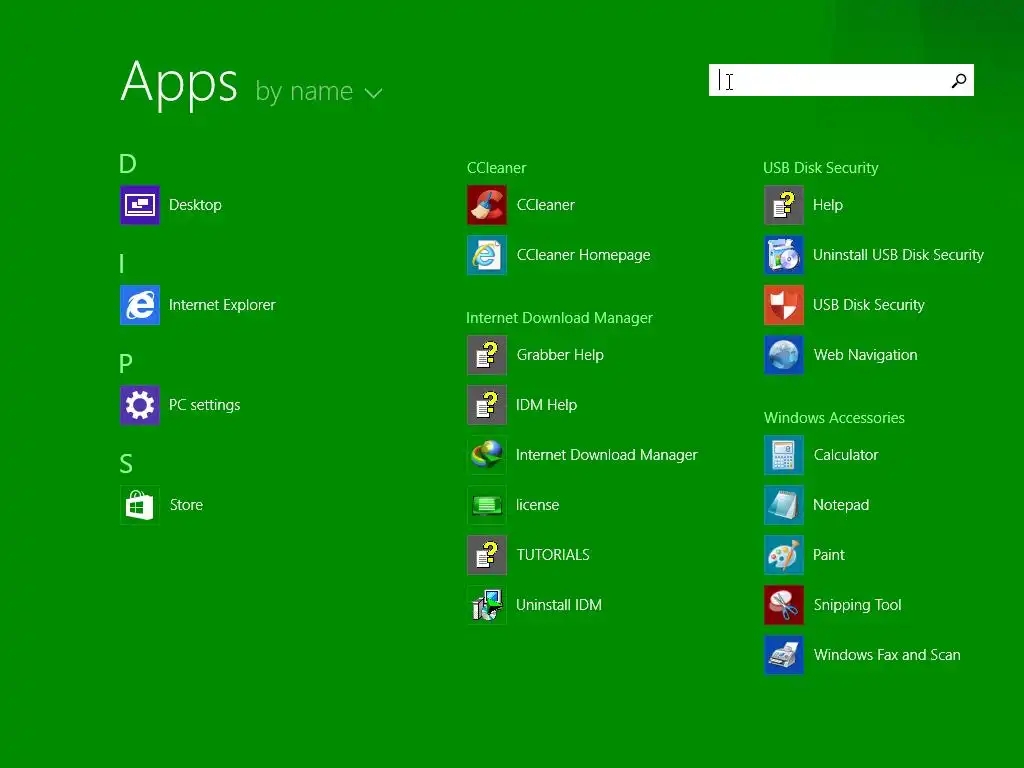Screen dimensions: 1024x768
Task: Open the PC settings gear icon
Action: click(140, 405)
